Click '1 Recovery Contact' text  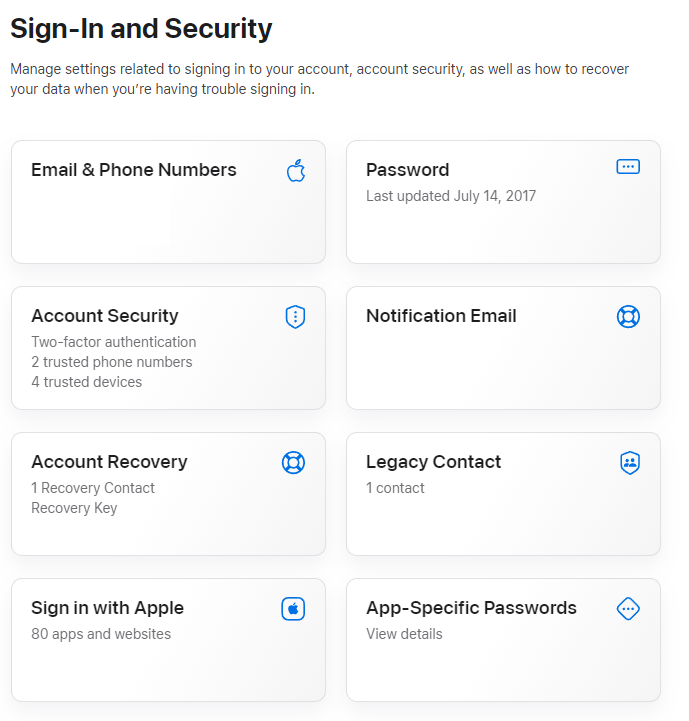click(93, 488)
